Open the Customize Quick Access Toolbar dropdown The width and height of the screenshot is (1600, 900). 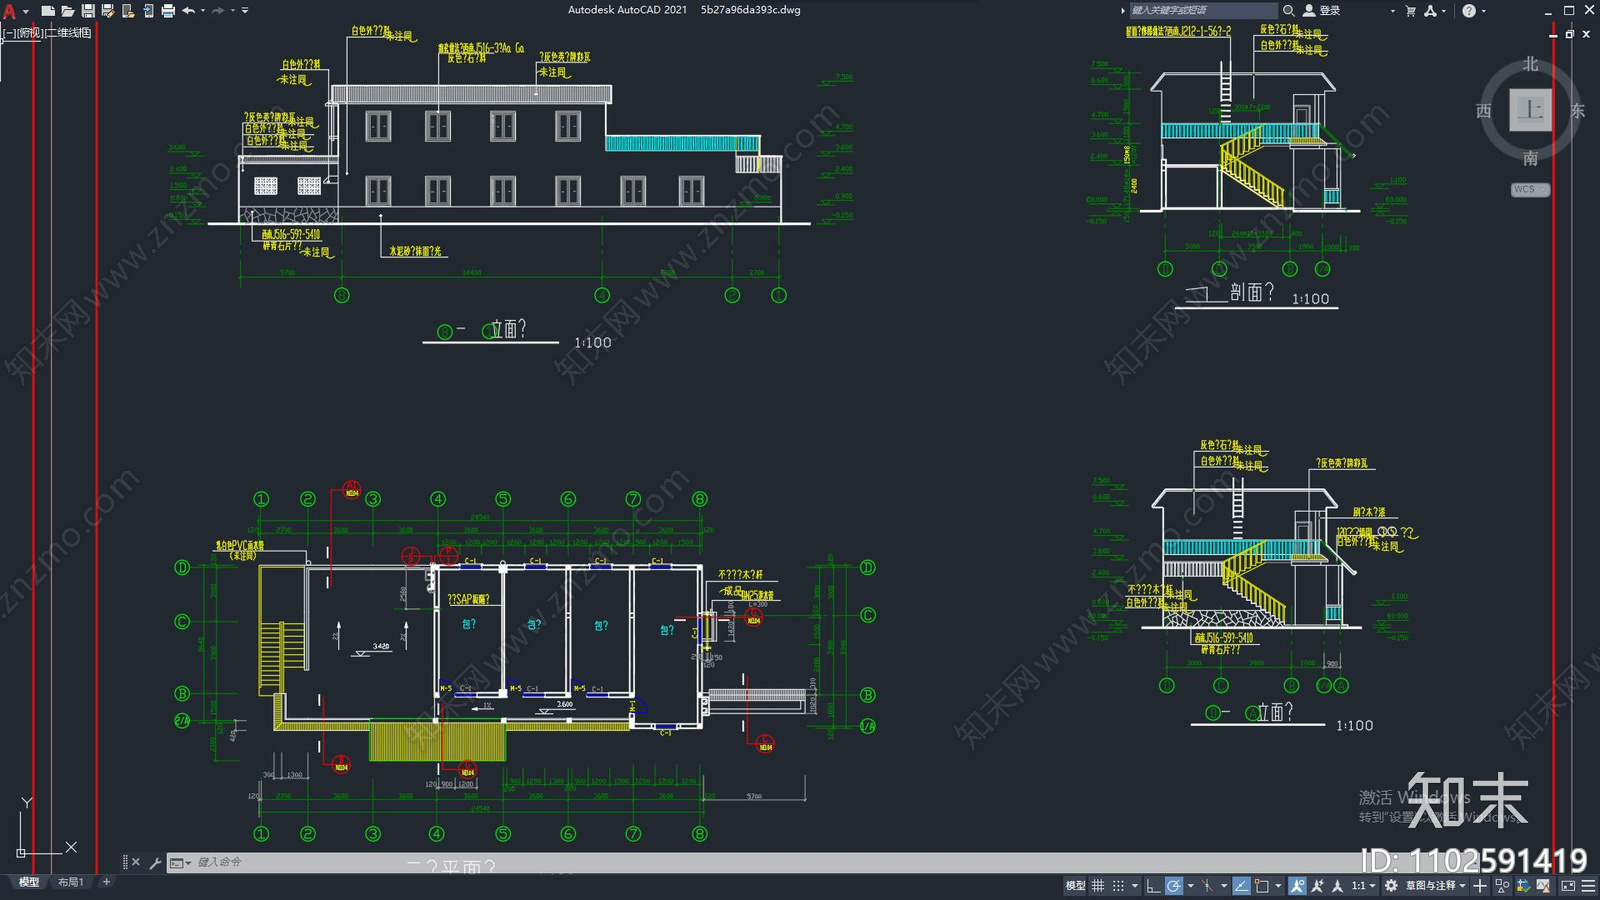coord(245,11)
